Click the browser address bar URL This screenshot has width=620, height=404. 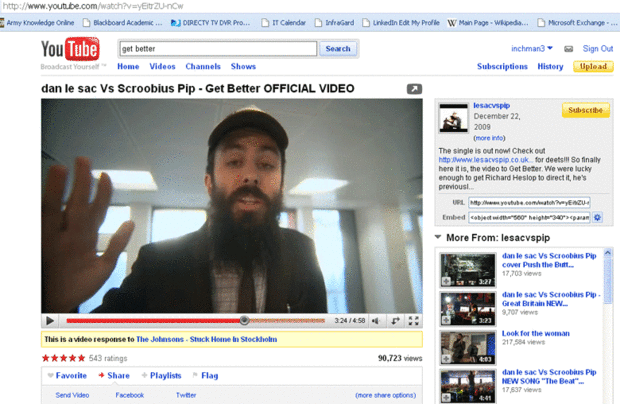93,6
